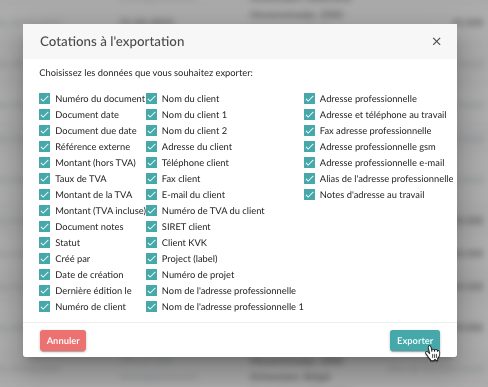Disable Date de création export field
The width and height of the screenshot is (488, 387).
(x=44, y=275)
